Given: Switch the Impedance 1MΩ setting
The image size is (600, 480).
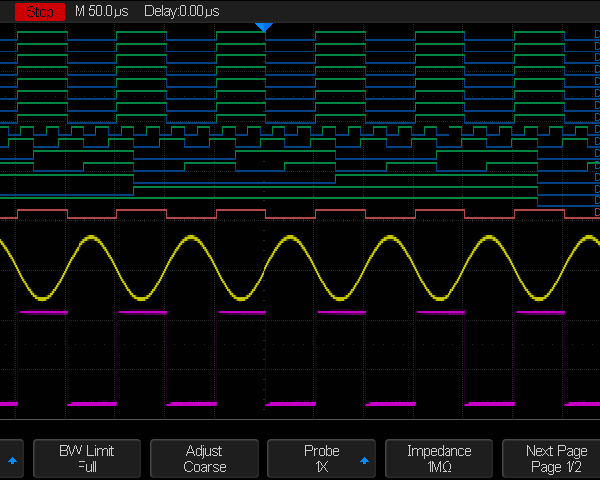Looking at the screenshot, I should [x=439, y=467].
